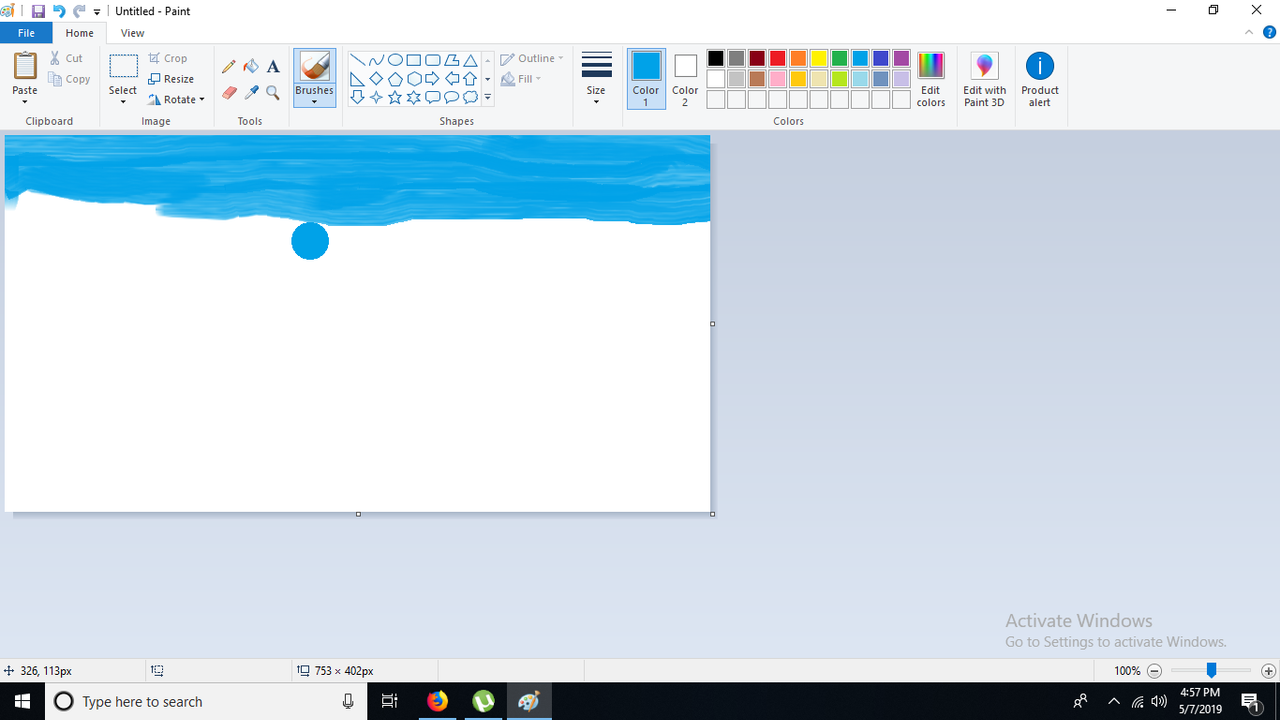Select the Eraser tool
This screenshot has width=1280, height=720.
(x=229, y=93)
